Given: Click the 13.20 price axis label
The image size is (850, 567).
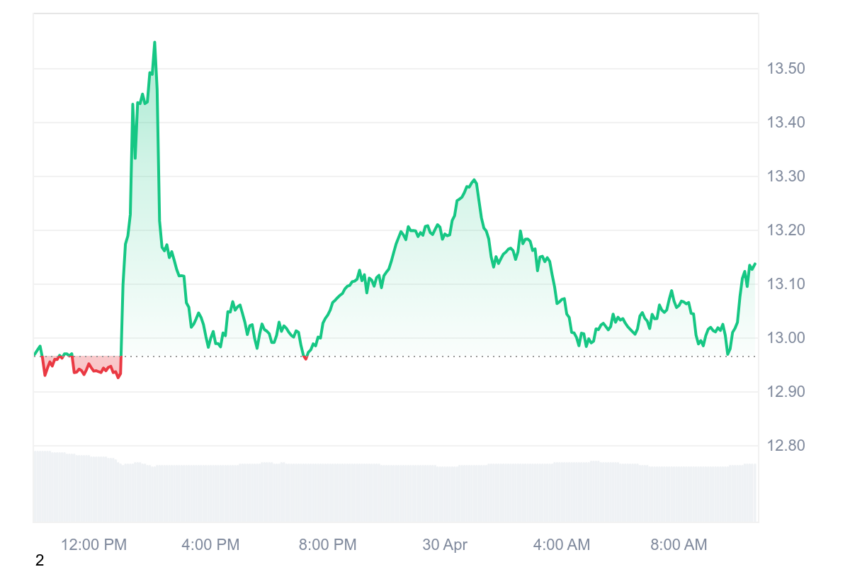Looking at the screenshot, I should [785, 230].
